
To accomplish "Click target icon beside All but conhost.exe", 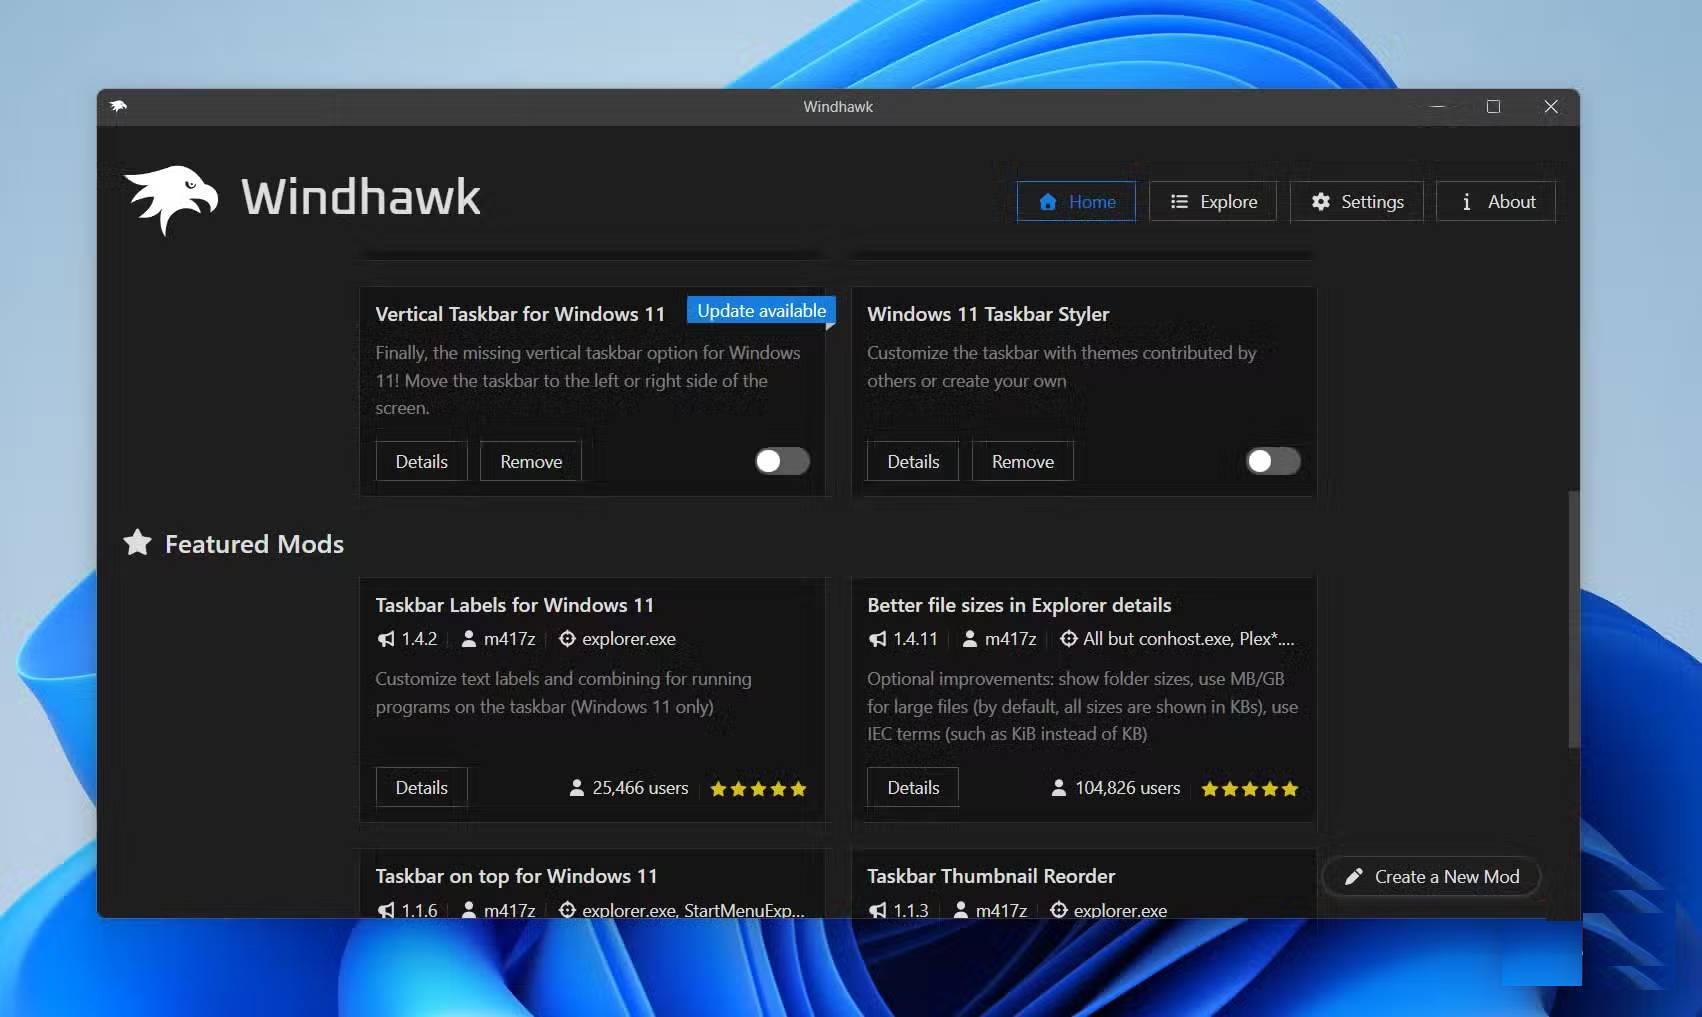I will (1069, 639).
